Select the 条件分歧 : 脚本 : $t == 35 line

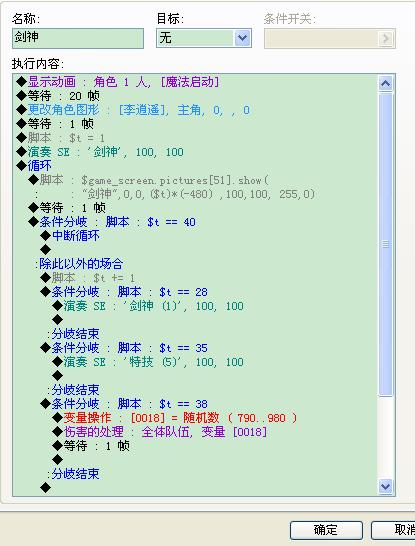[x=124, y=348]
